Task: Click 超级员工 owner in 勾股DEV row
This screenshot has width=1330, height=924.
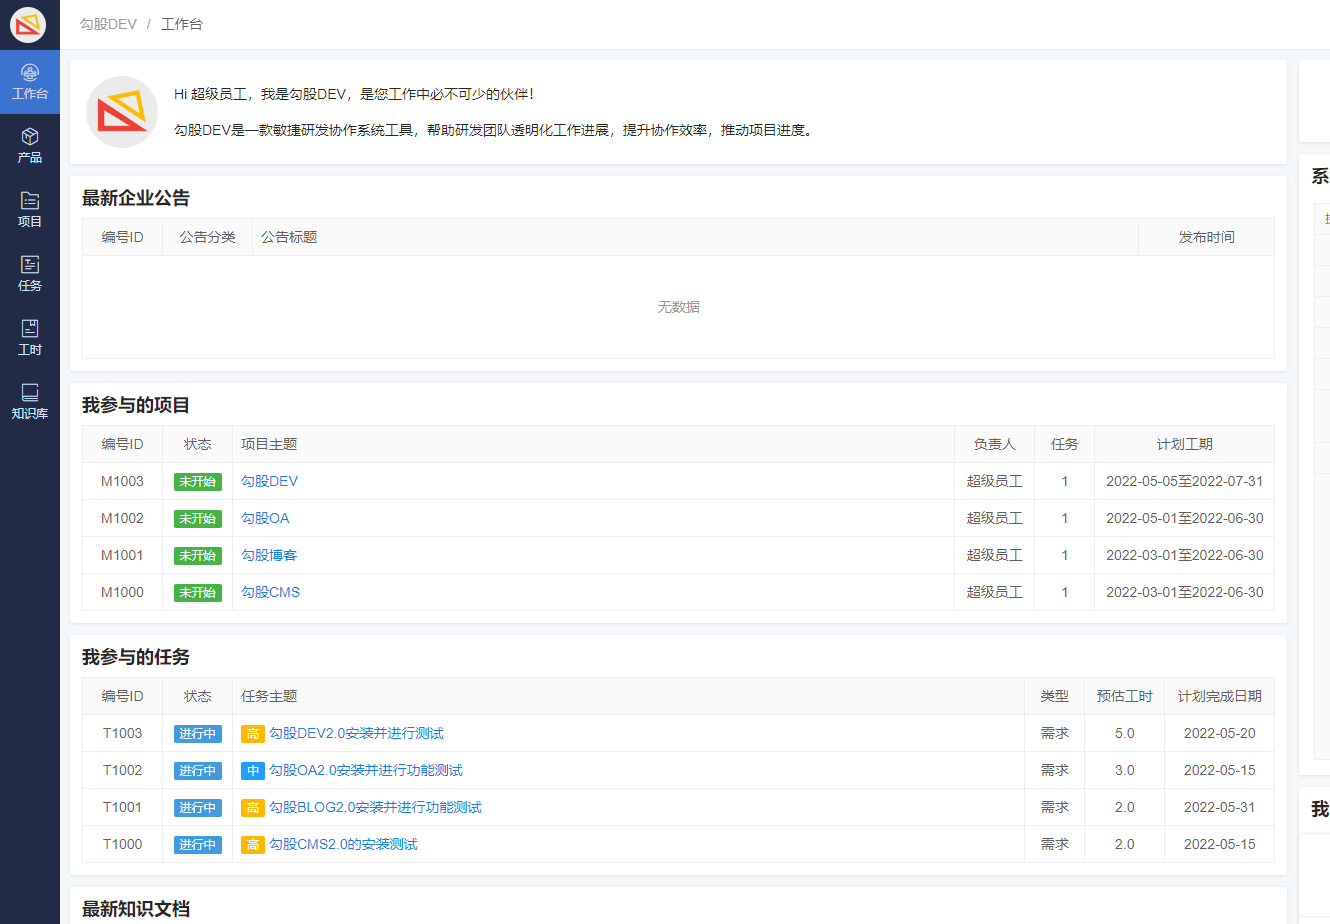Action: coord(994,481)
